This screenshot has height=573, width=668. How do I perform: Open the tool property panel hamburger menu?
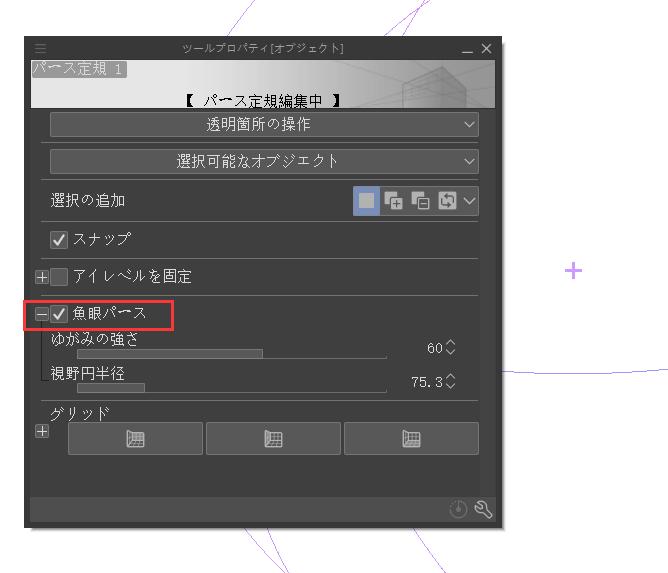tap(40, 48)
